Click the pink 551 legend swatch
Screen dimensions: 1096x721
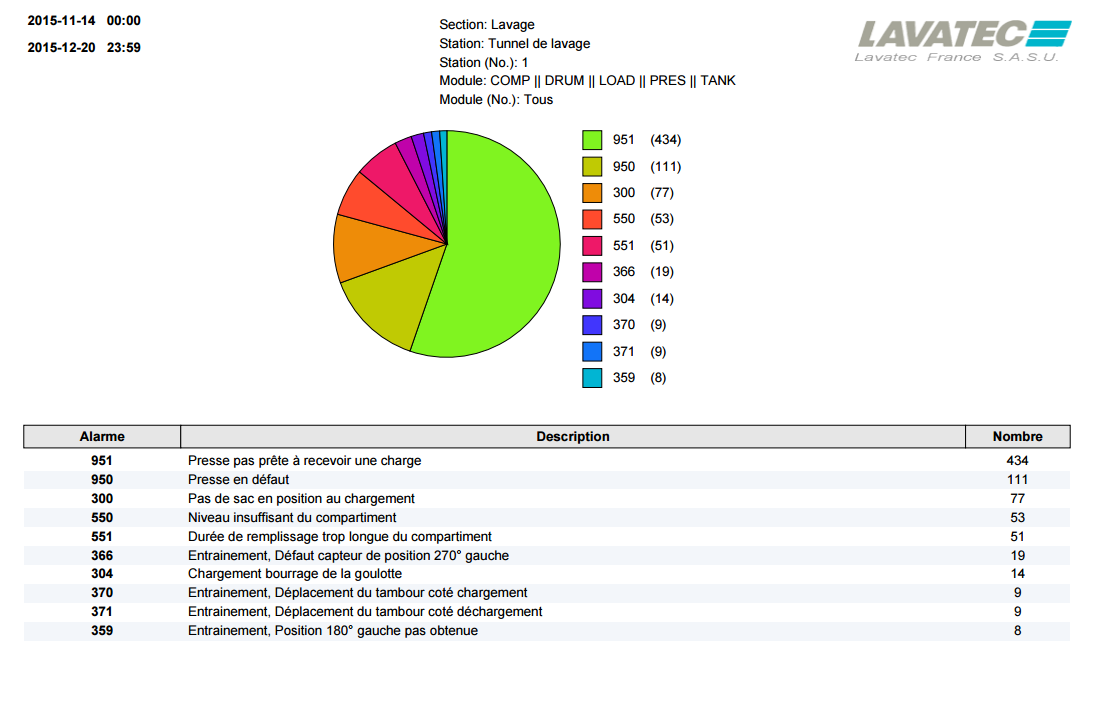[x=592, y=246]
